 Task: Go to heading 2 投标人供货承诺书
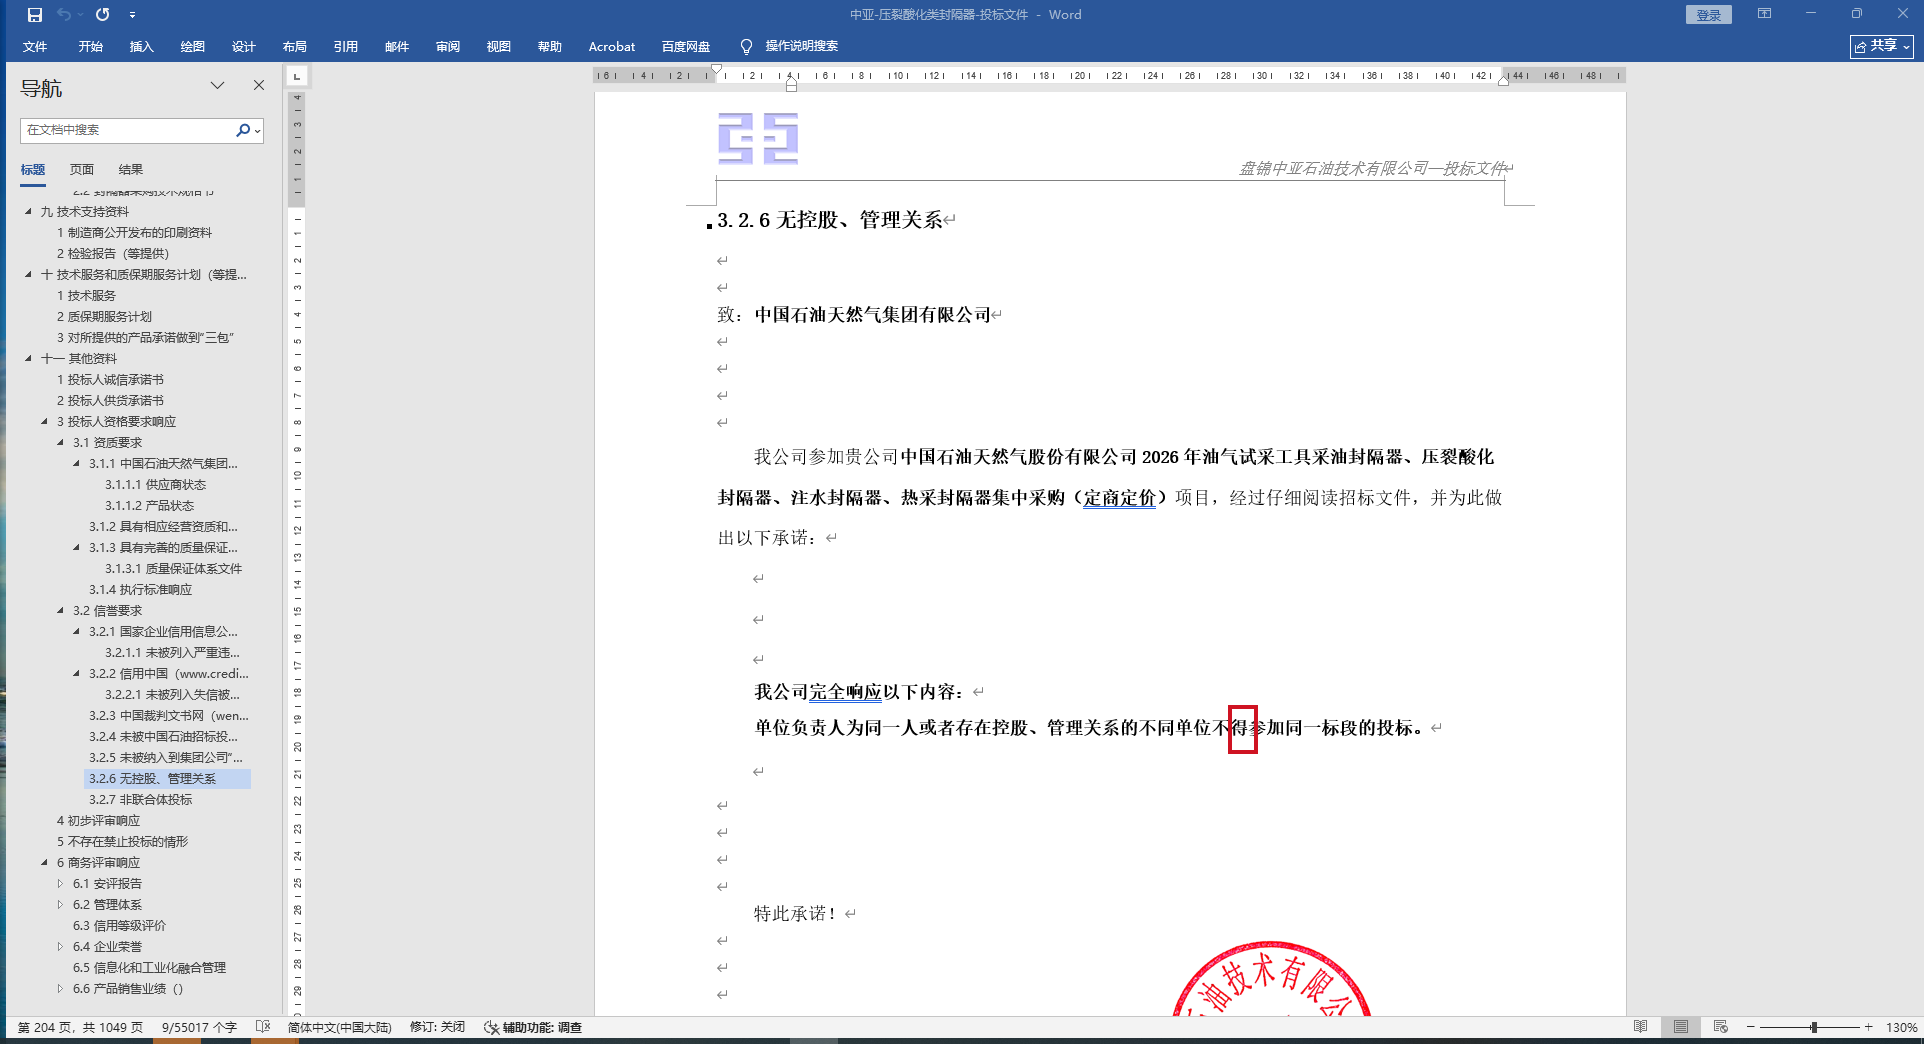point(110,401)
